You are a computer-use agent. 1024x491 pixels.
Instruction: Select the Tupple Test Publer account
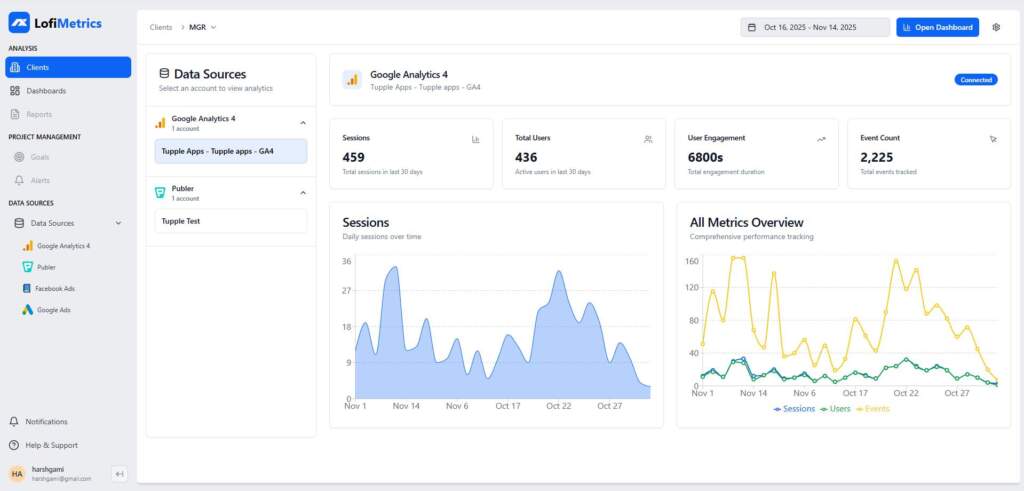click(230, 221)
